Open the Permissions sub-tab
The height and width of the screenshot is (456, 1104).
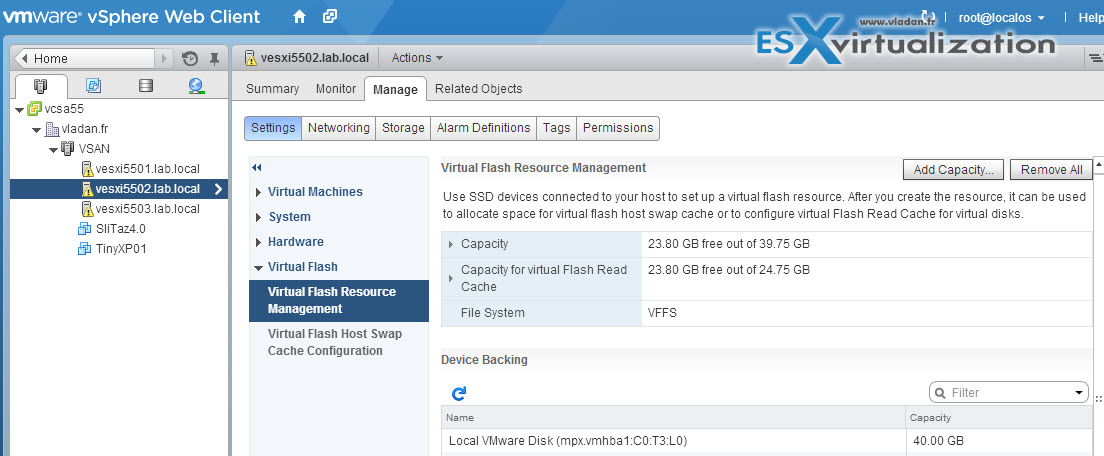[x=618, y=128]
